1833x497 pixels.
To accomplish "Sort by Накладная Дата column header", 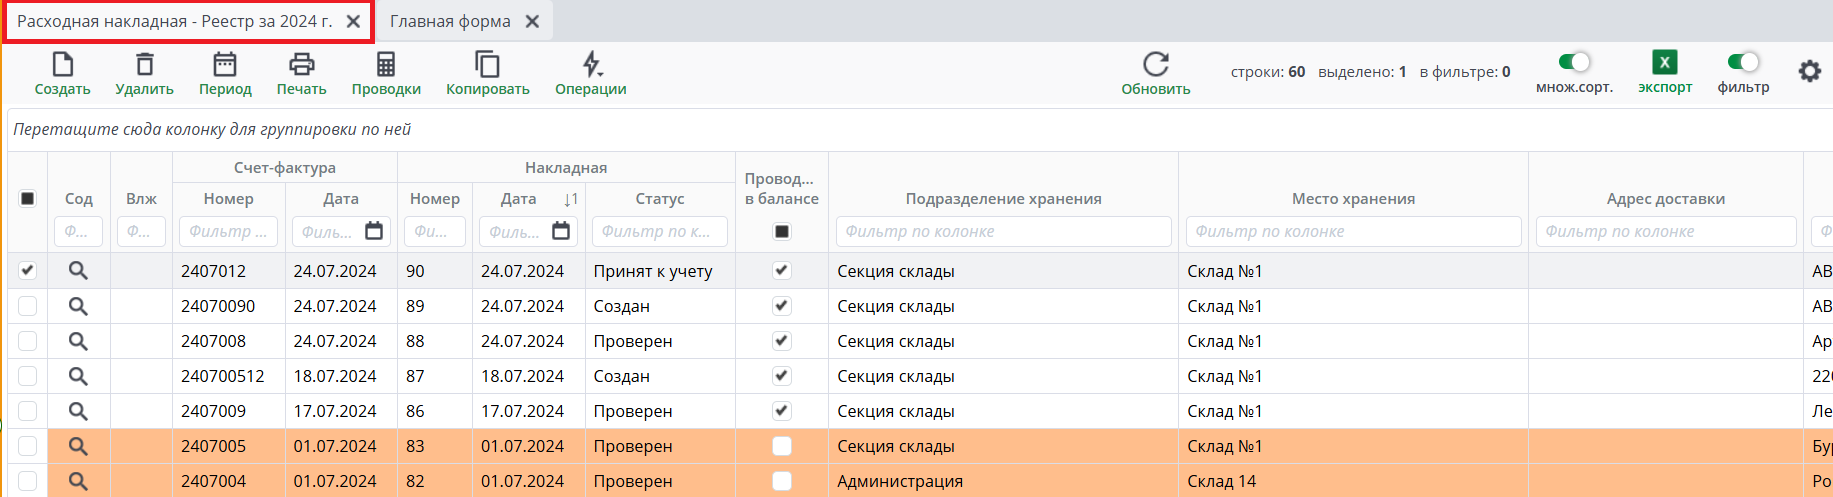I will [x=519, y=199].
